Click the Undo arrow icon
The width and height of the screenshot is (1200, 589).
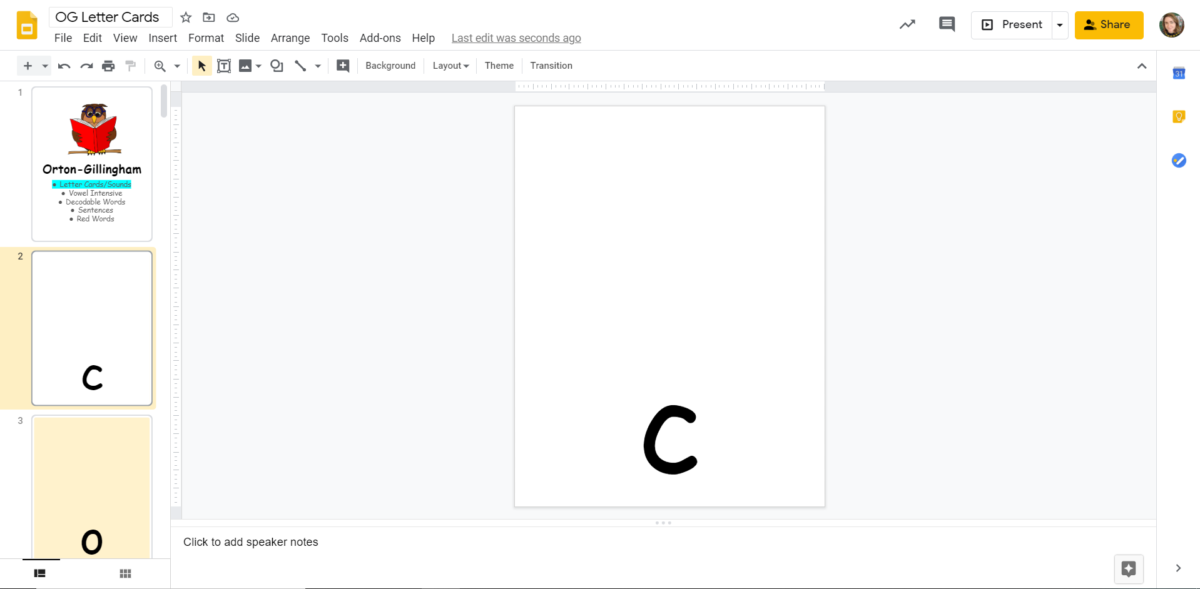[64, 66]
